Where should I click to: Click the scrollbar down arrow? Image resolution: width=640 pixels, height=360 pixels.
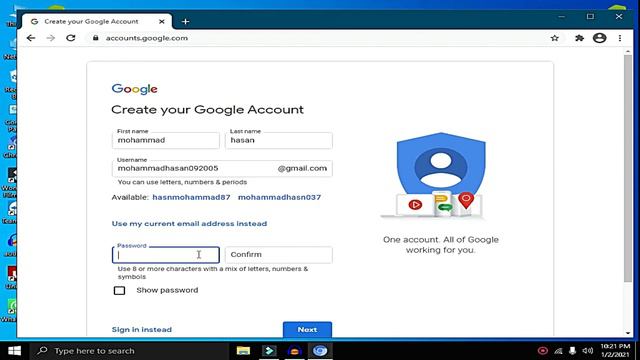(x=628, y=333)
